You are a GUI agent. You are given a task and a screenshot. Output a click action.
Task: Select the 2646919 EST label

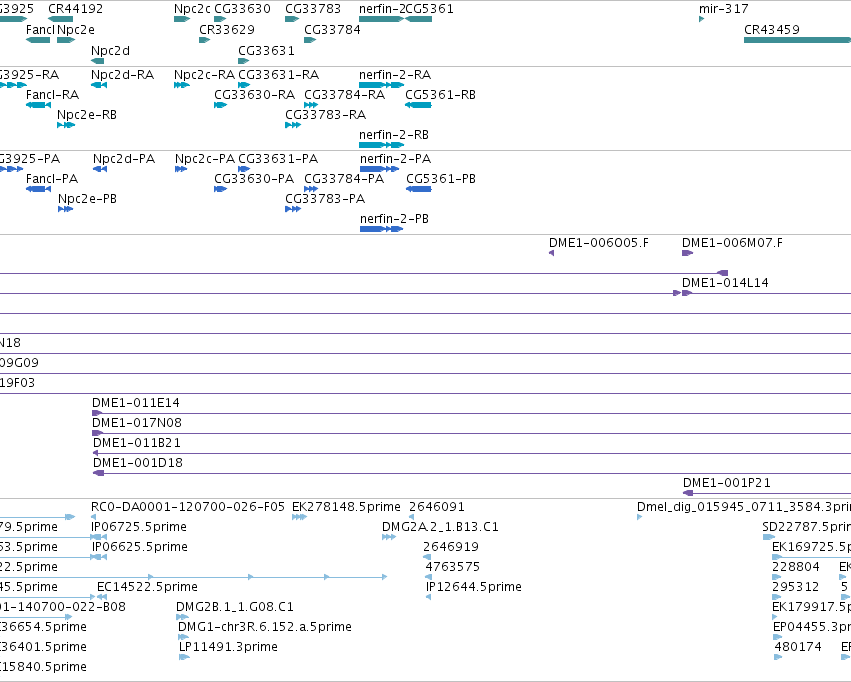[x=451, y=546]
